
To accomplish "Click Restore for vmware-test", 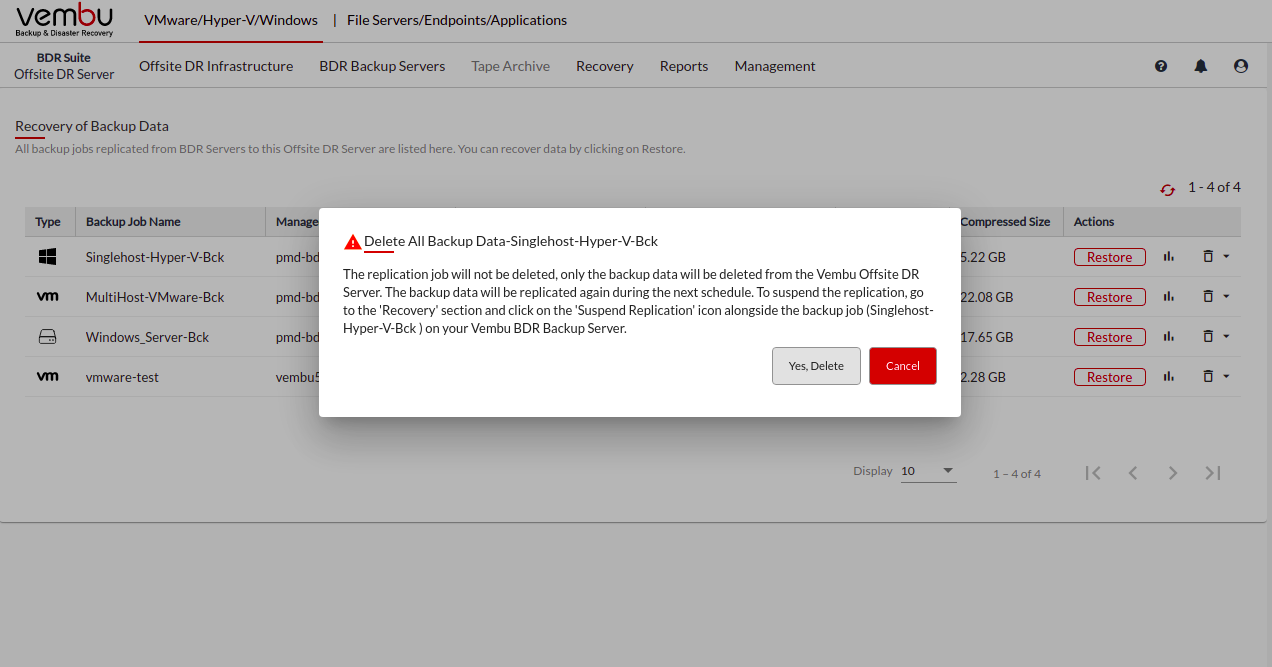I will [1109, 377].
